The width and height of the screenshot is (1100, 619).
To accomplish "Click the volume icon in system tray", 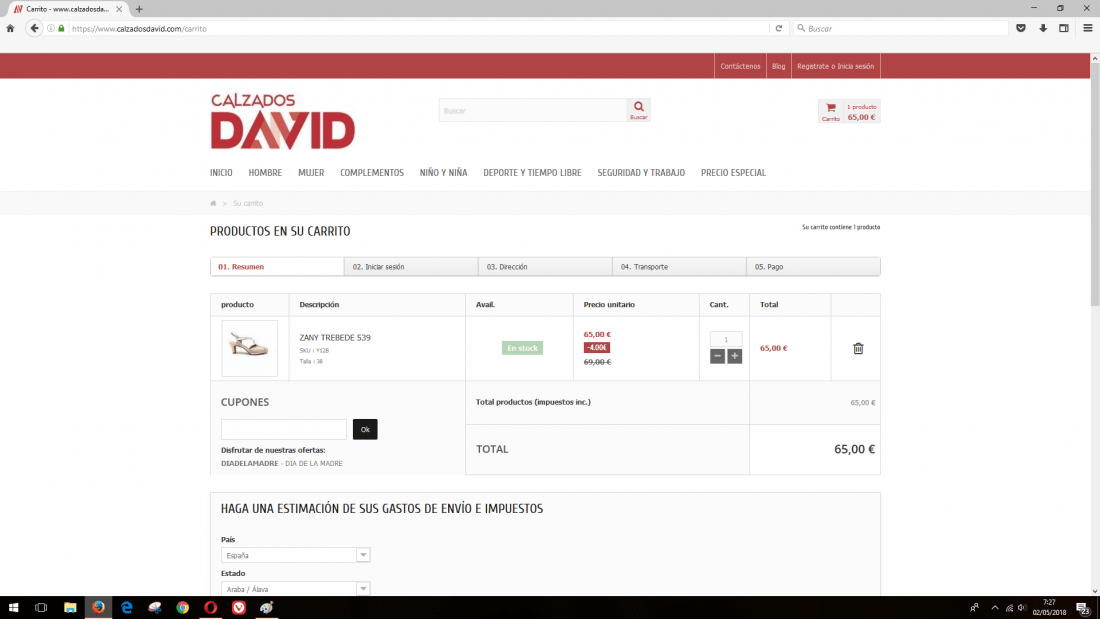I will 1022,608.
